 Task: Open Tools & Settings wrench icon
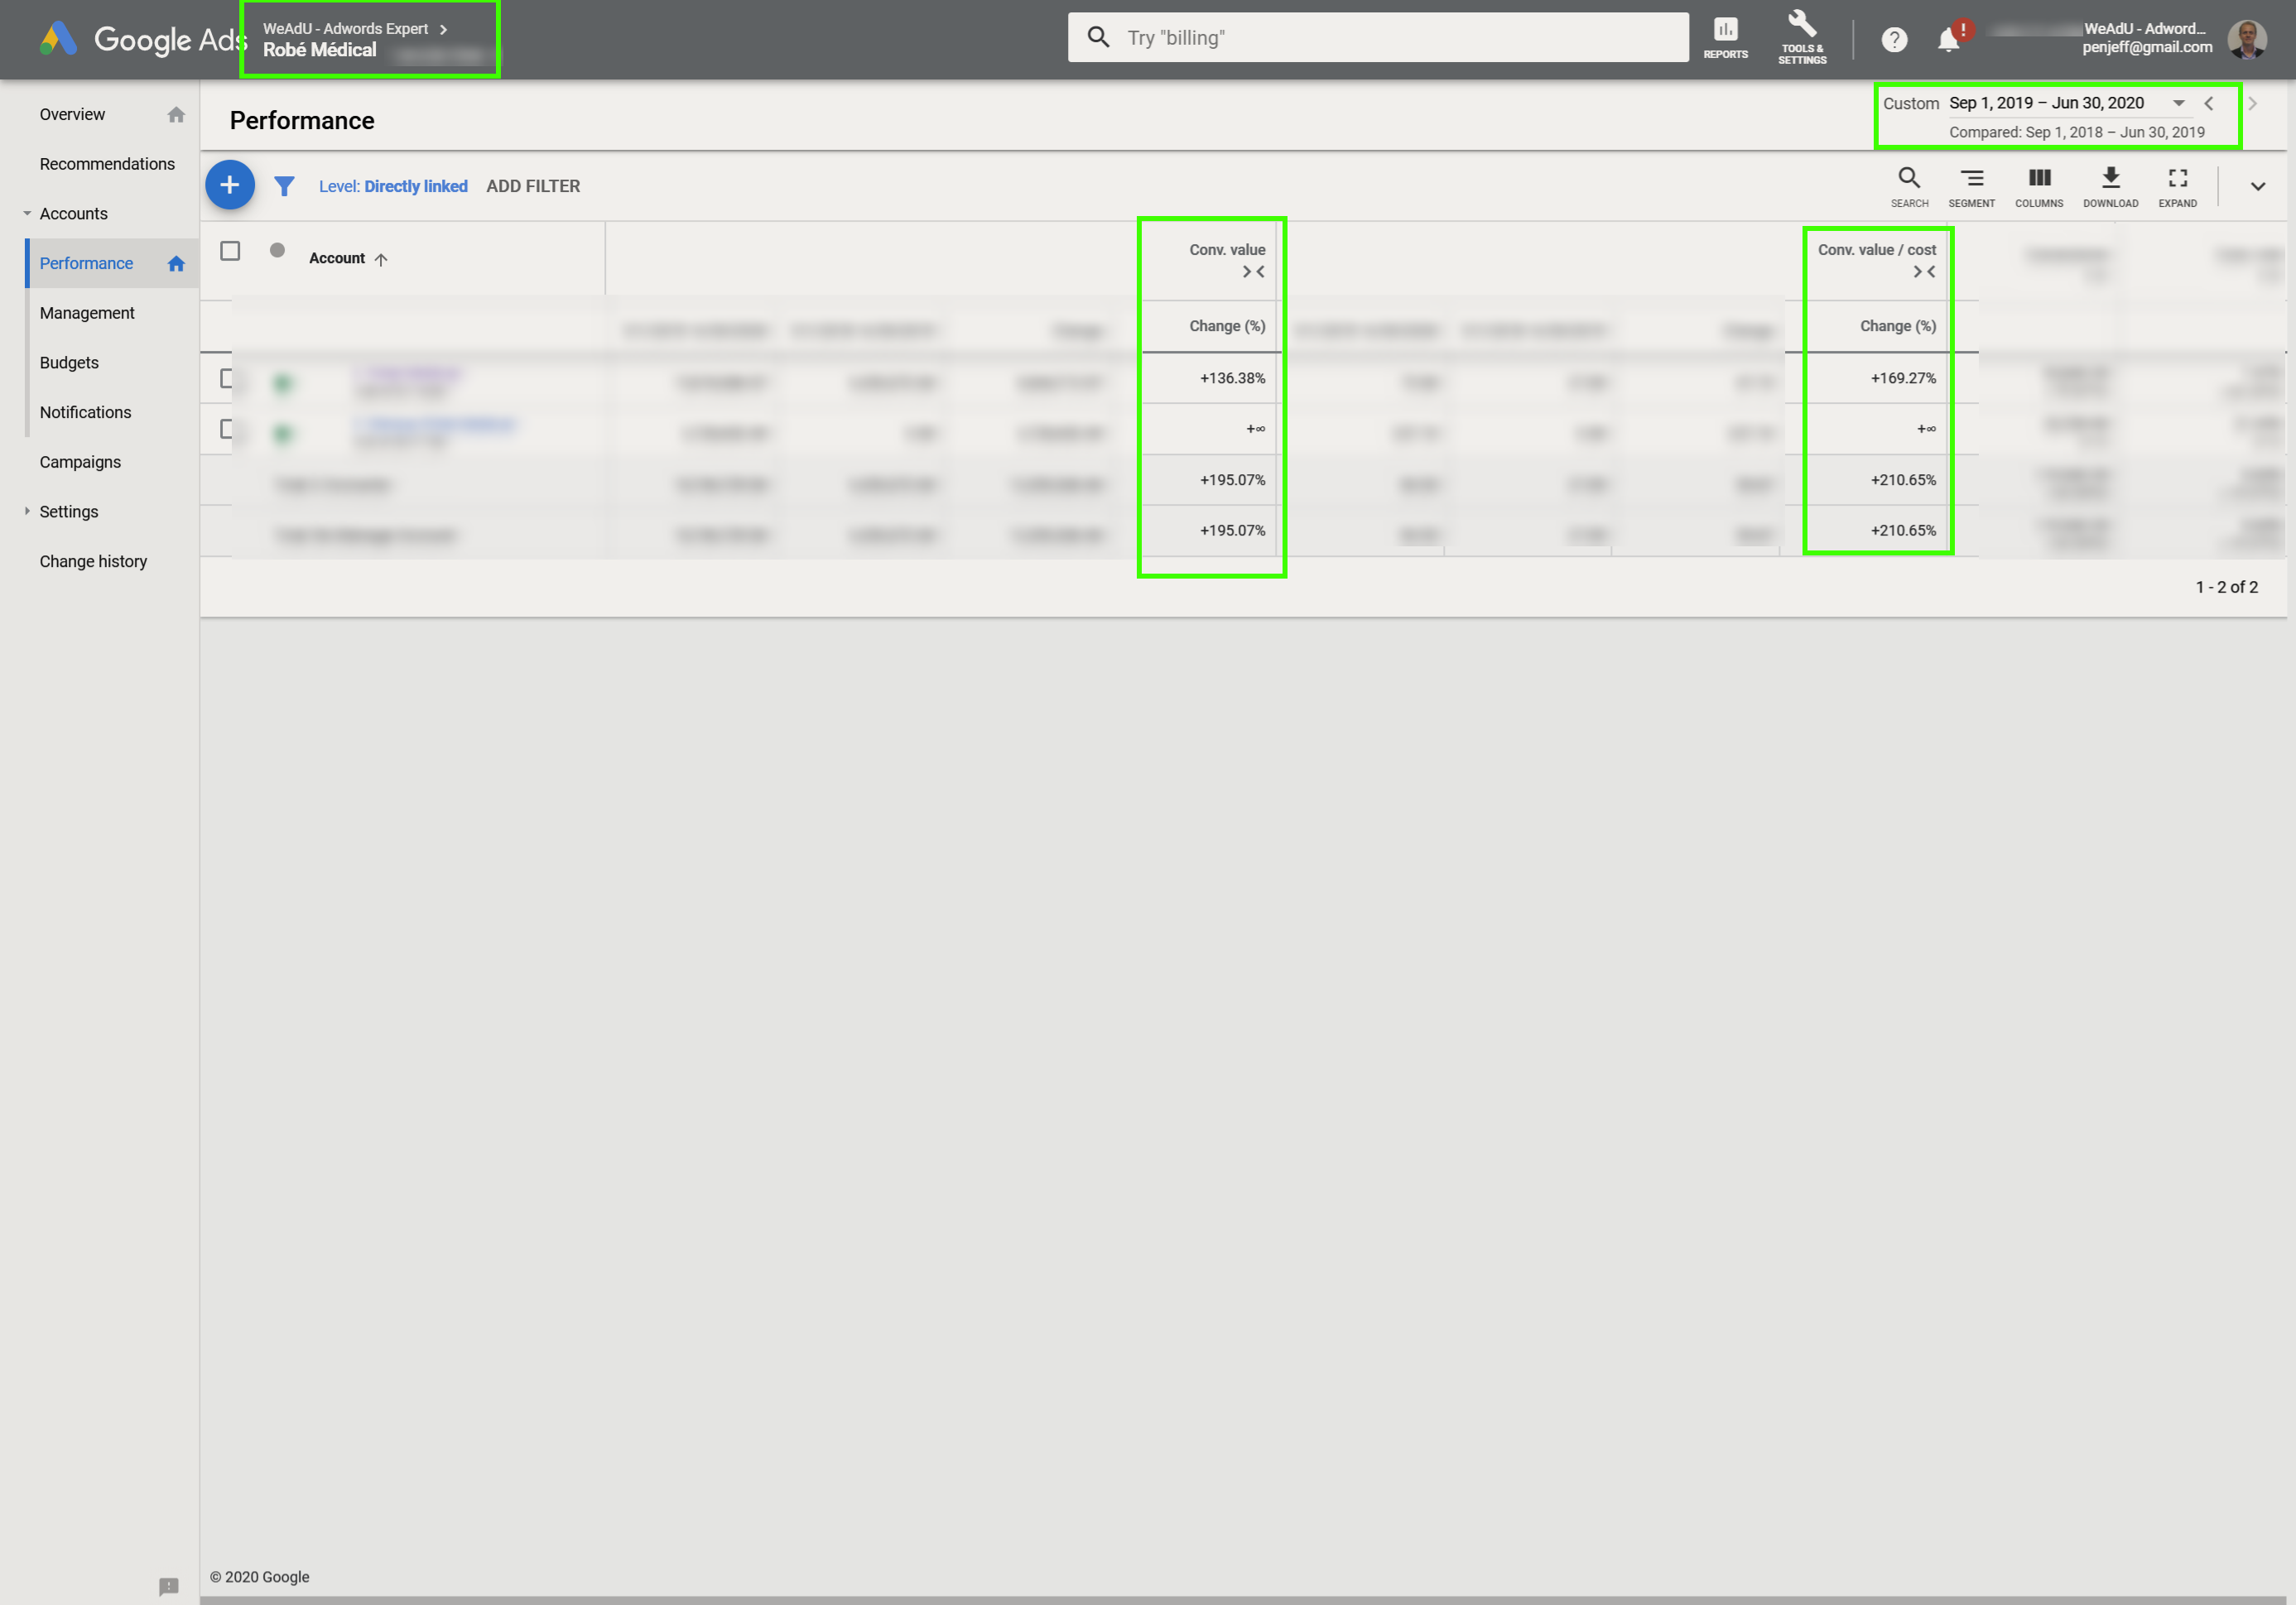1802,38
